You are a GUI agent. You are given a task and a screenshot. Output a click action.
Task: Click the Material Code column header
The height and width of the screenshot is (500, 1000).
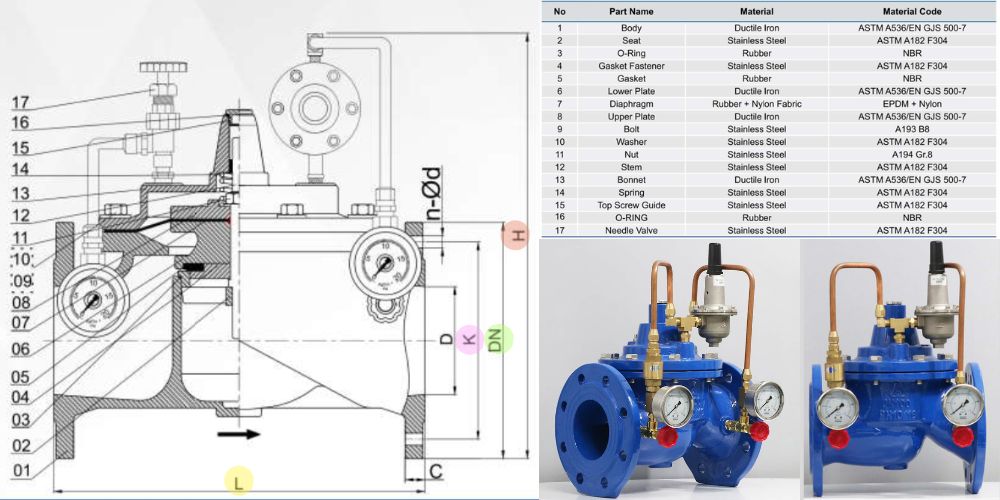910,11
